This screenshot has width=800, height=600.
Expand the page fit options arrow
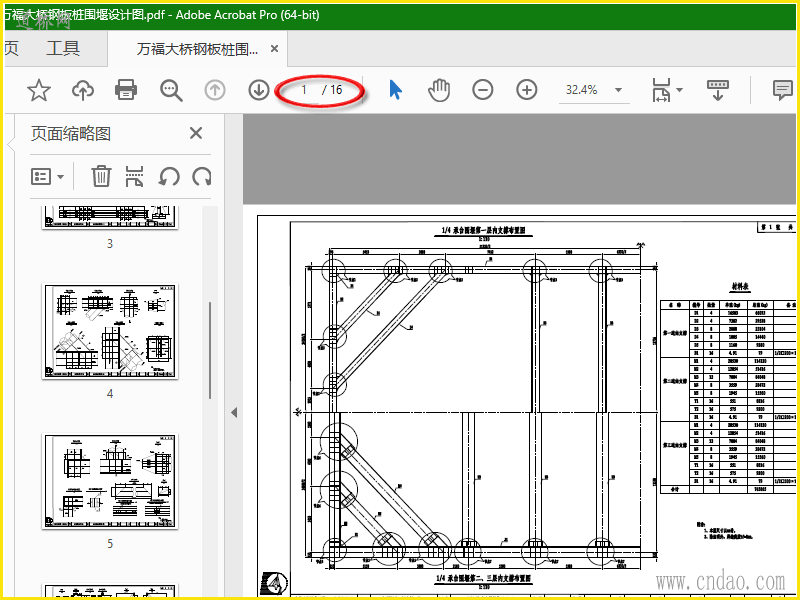pos(680,90)
